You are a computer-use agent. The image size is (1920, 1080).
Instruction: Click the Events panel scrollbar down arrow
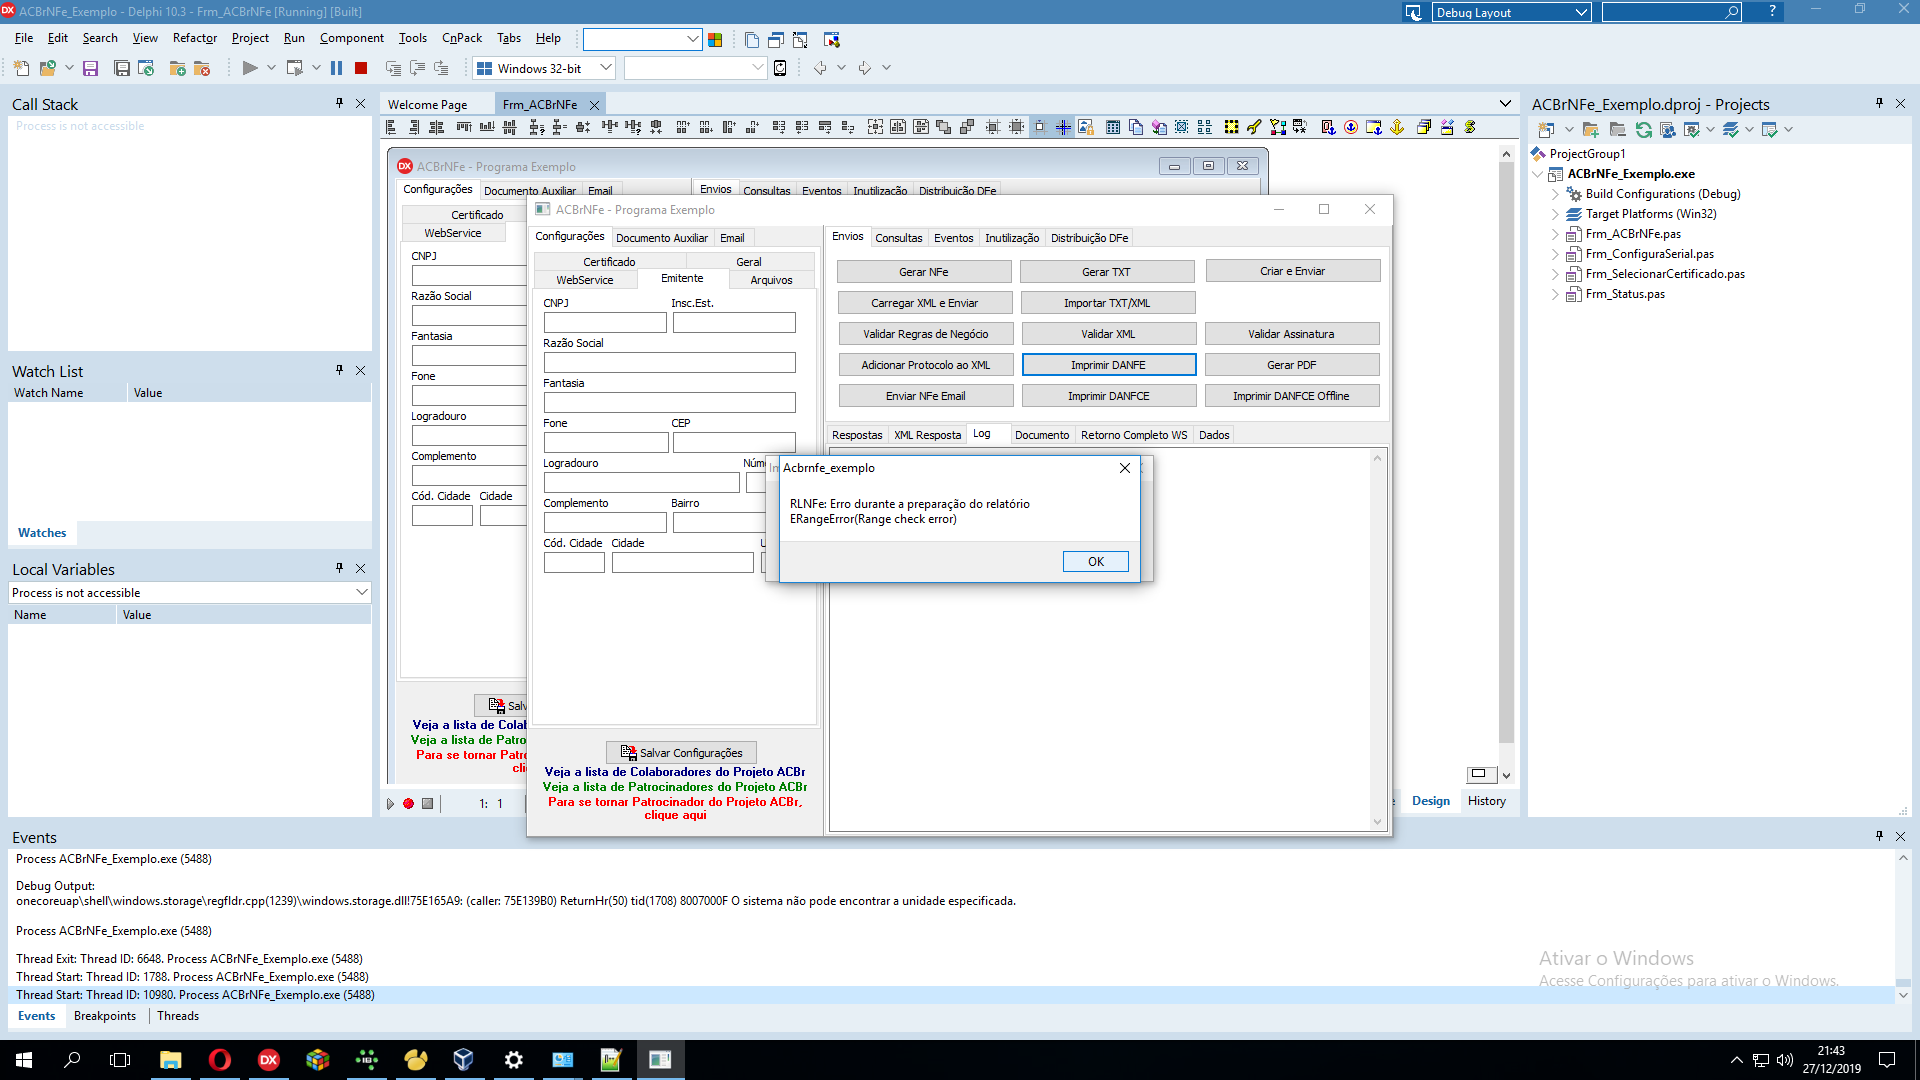(x=1903, y=995)
